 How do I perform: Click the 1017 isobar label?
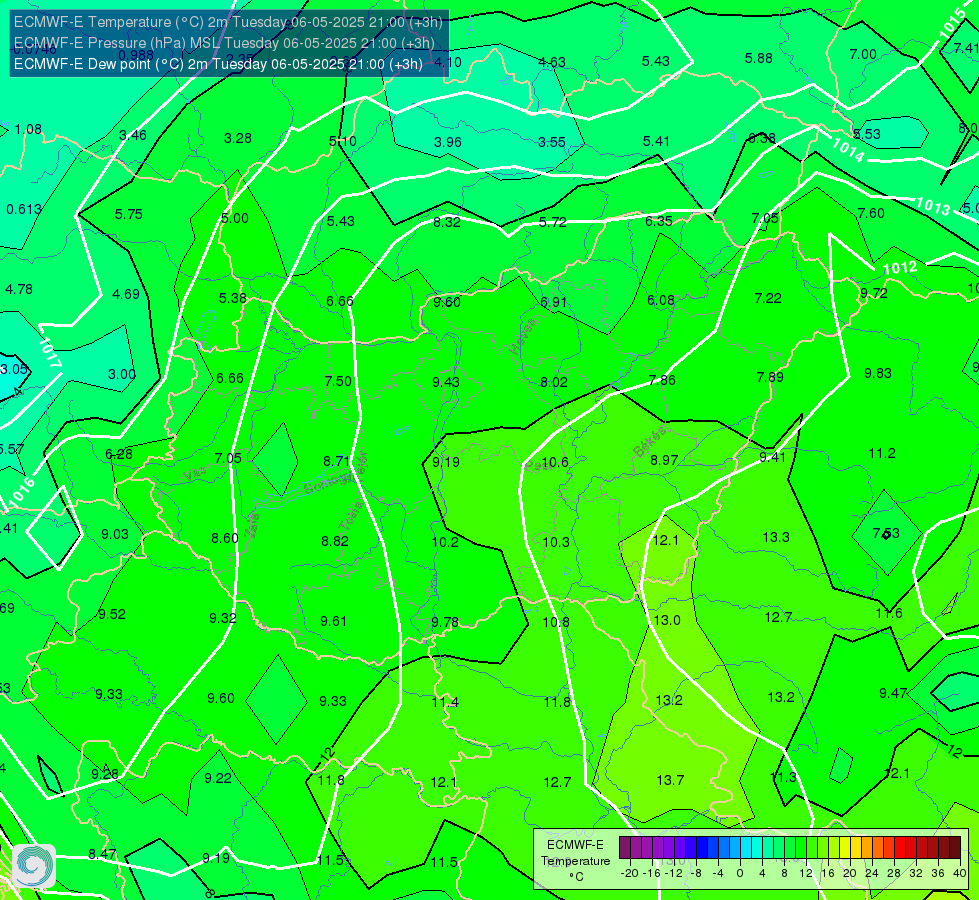tap(50, 353)
